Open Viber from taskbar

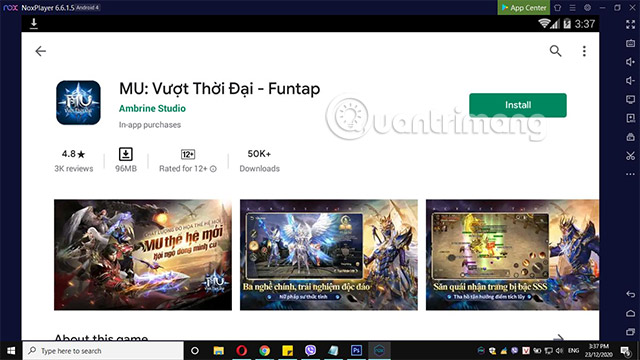pos(310,351)
